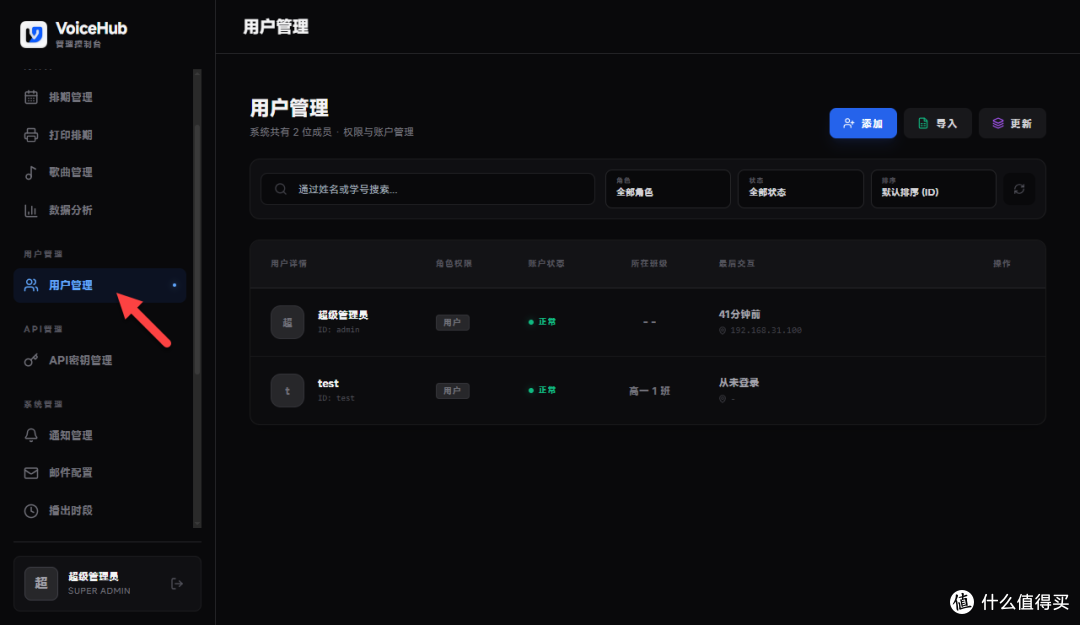Click the music note icon beside 歌曲管理
Image resolution: width=1080 pixels, height=625 pixels.
31,172
